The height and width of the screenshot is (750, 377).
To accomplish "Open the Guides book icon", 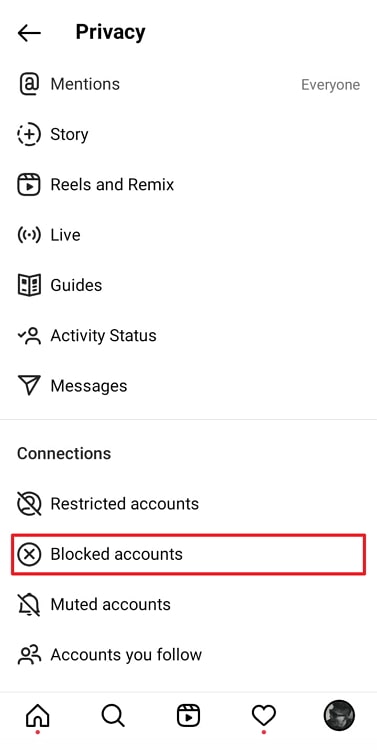I will [29, 285].
